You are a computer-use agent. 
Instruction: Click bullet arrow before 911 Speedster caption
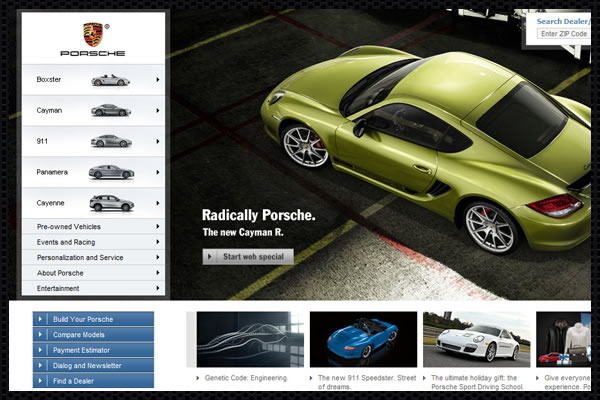coord(311,378)
